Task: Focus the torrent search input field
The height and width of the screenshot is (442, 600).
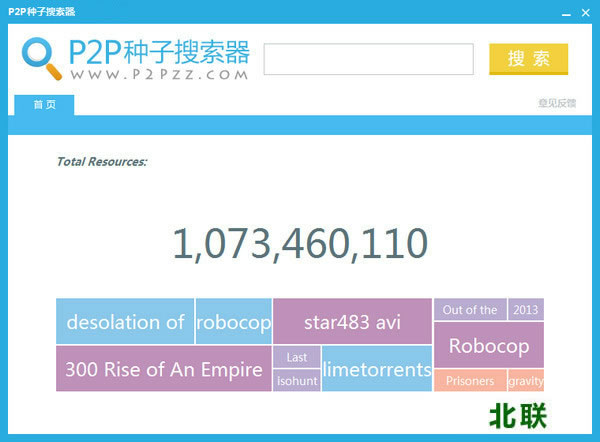Action: (x=368, y=59)
